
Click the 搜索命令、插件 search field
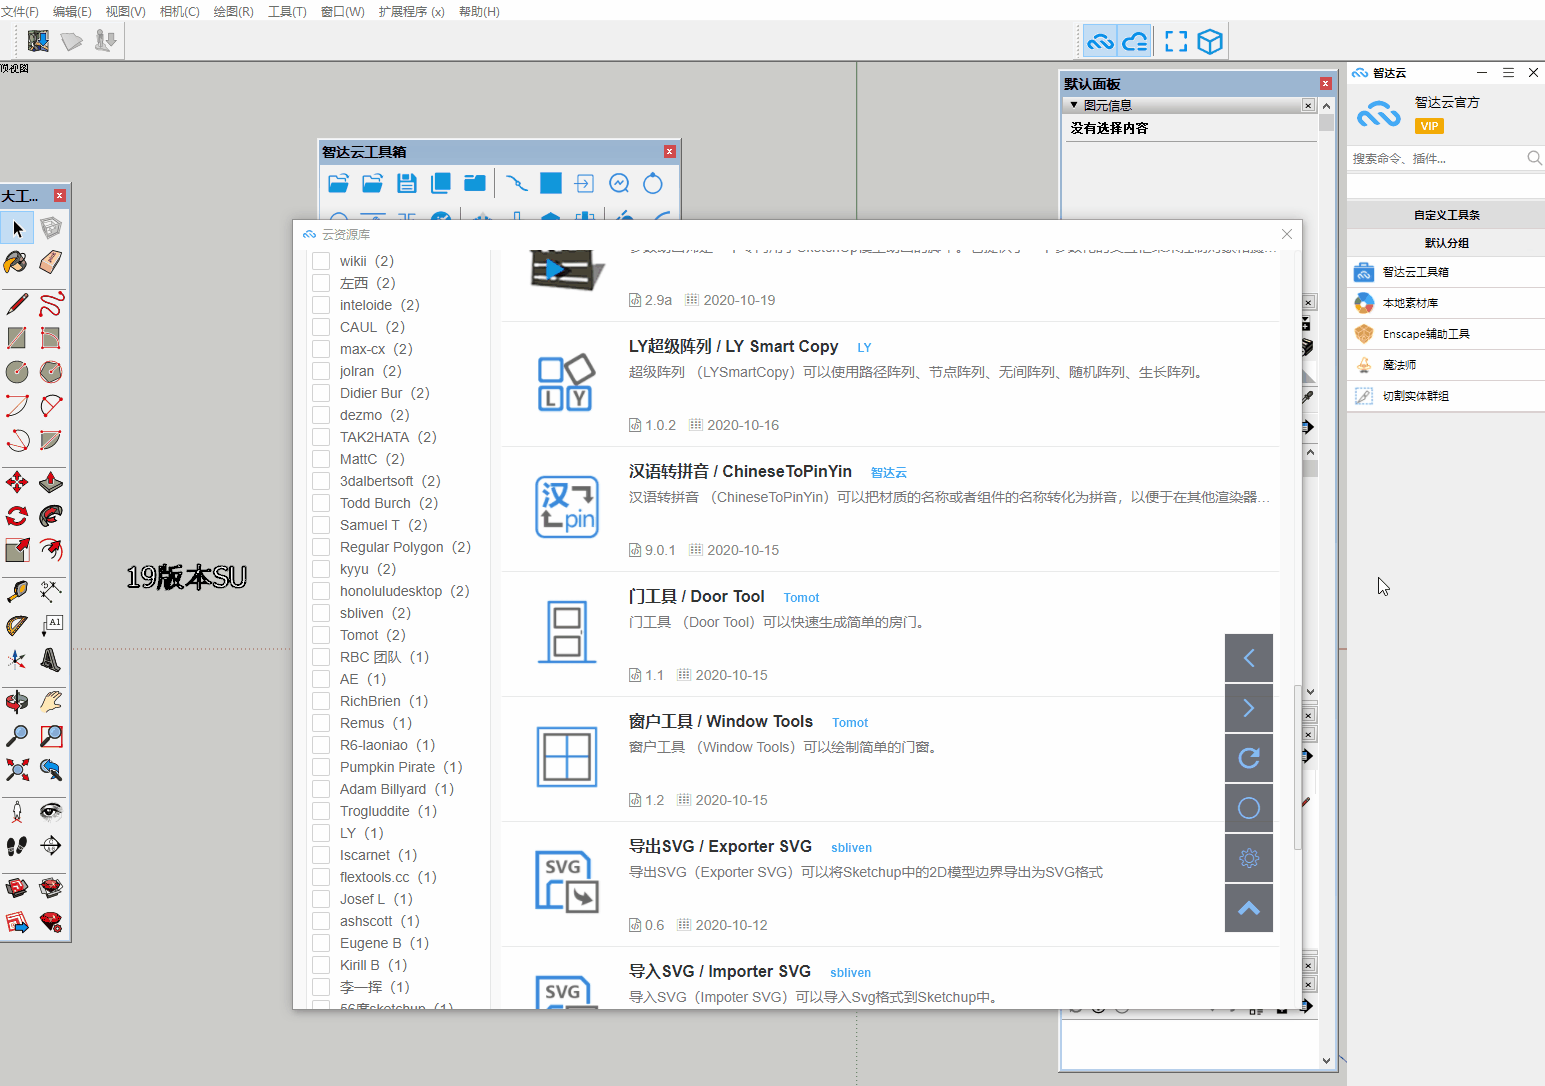(x=1435, y=158)
